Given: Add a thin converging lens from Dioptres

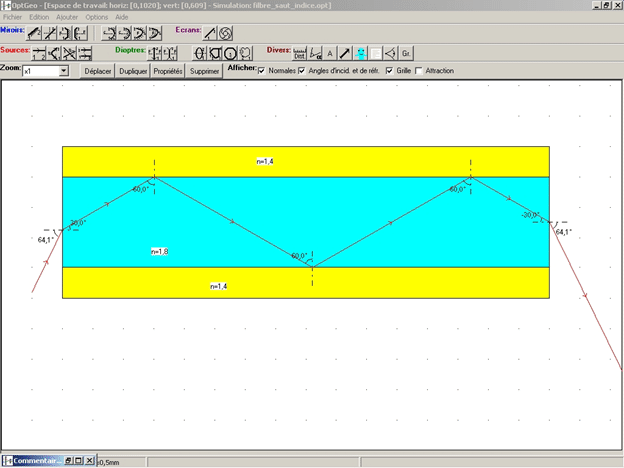Looking at the screenshot, I should (155, 53).
